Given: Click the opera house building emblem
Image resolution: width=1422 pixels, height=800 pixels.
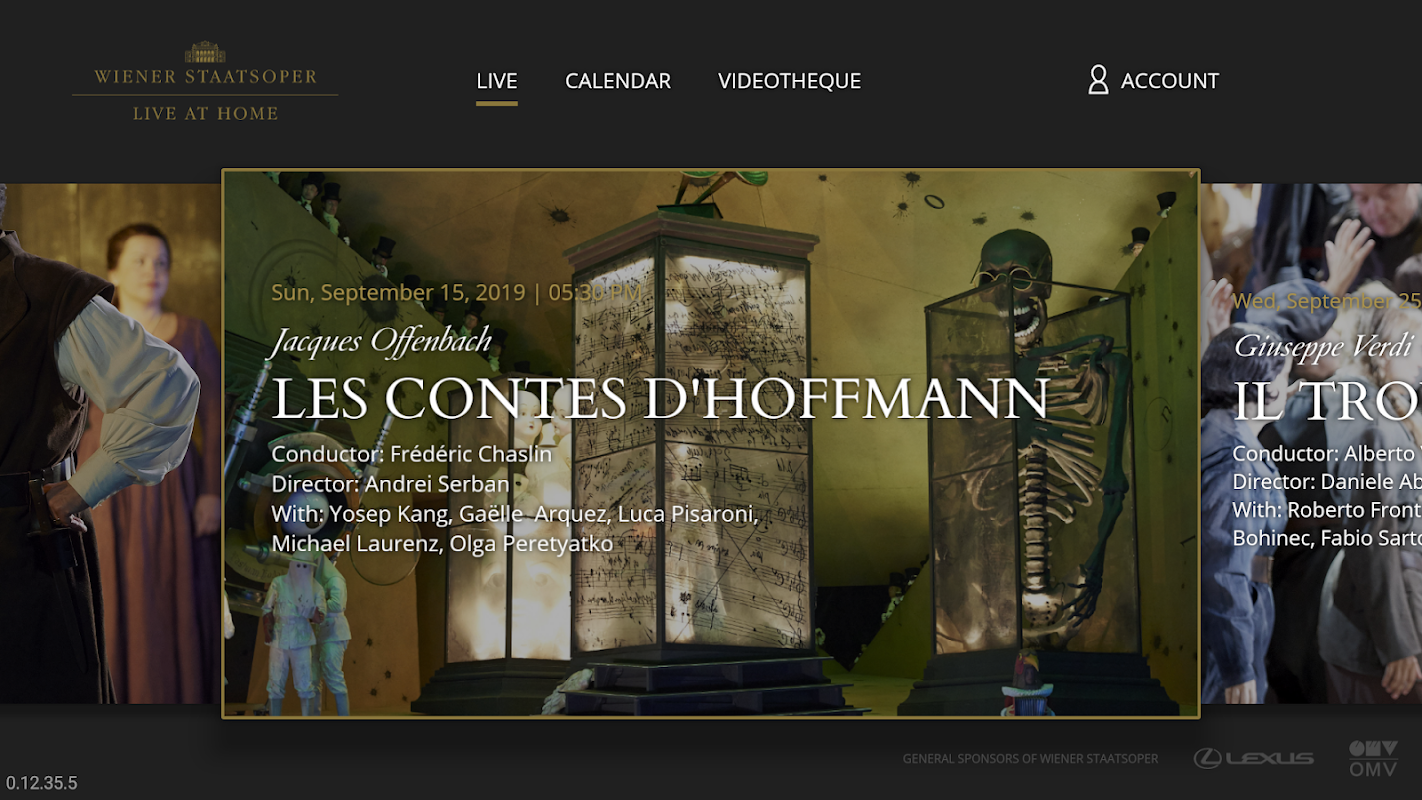Looking at the screenshot, I should [205, 52].
